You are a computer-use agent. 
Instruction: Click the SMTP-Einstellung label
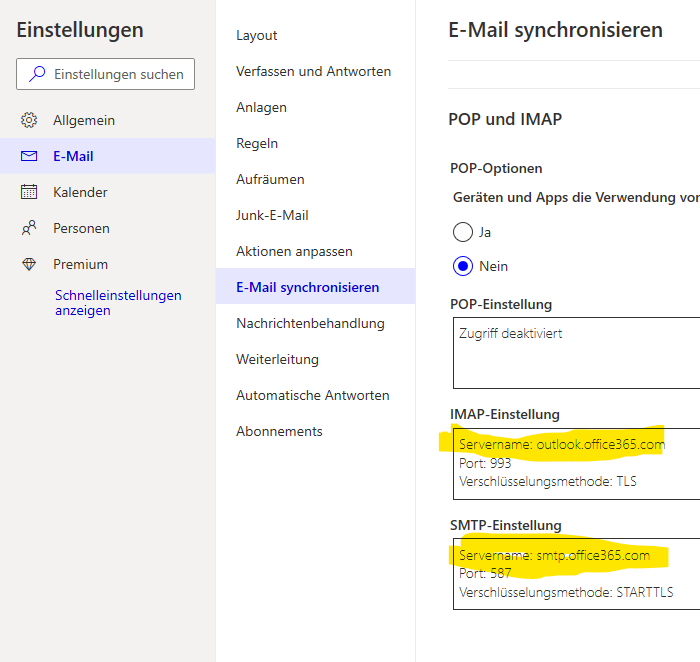coord(505,525)
